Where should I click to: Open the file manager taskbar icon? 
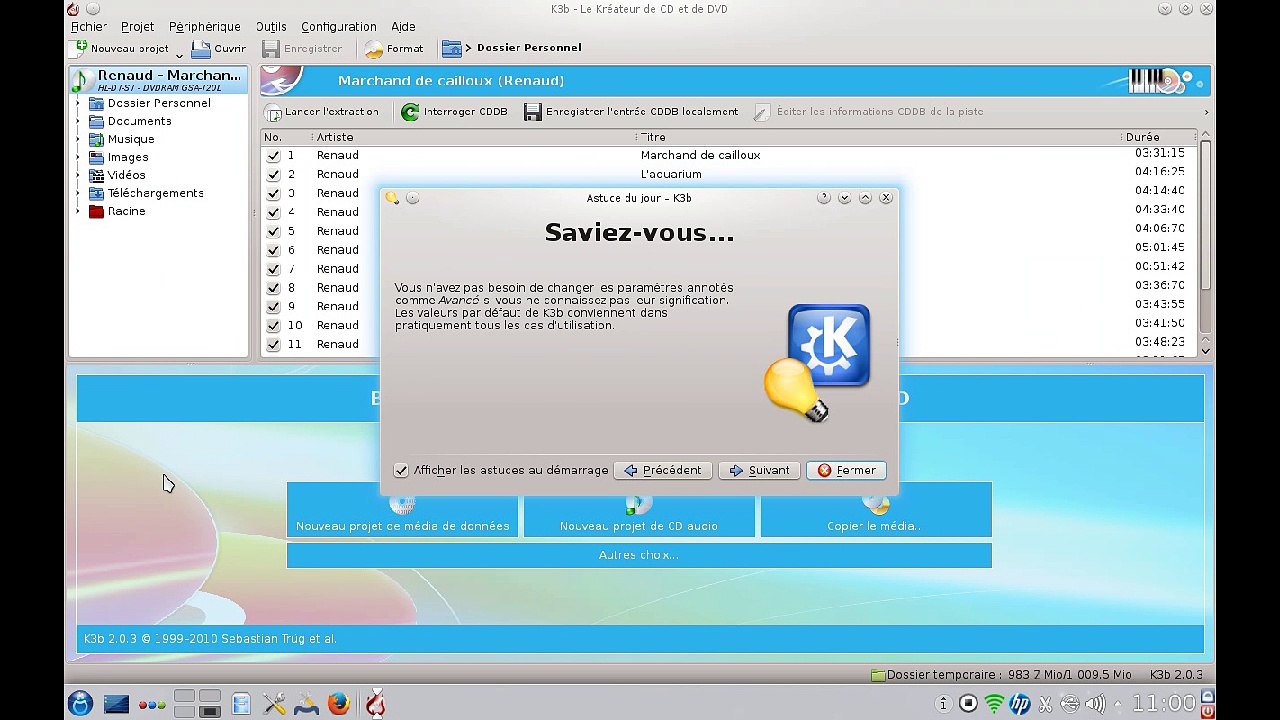pyautogui.click(x=241, y=704)
